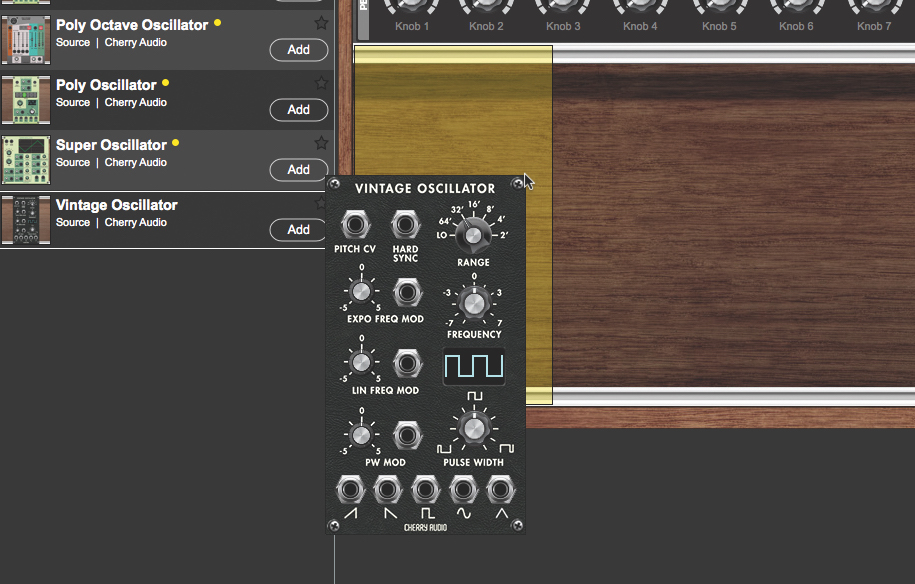Select the Poly Oscillator thumbnail
915x584 pixels.
point(26,100)
